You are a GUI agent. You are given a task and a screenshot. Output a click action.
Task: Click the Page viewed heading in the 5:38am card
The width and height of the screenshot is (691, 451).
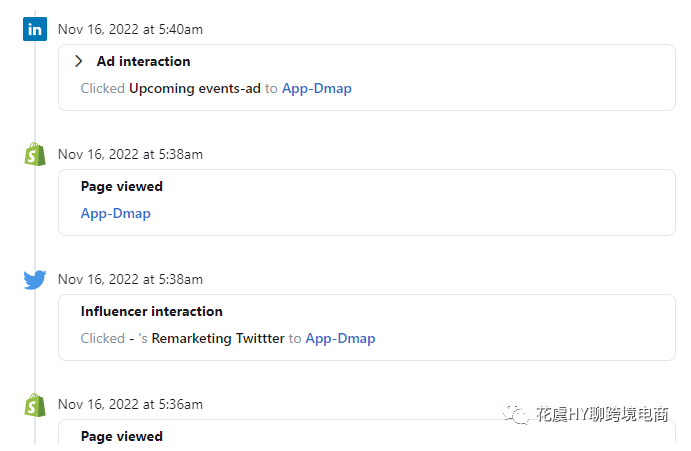[x=121, y=186]
